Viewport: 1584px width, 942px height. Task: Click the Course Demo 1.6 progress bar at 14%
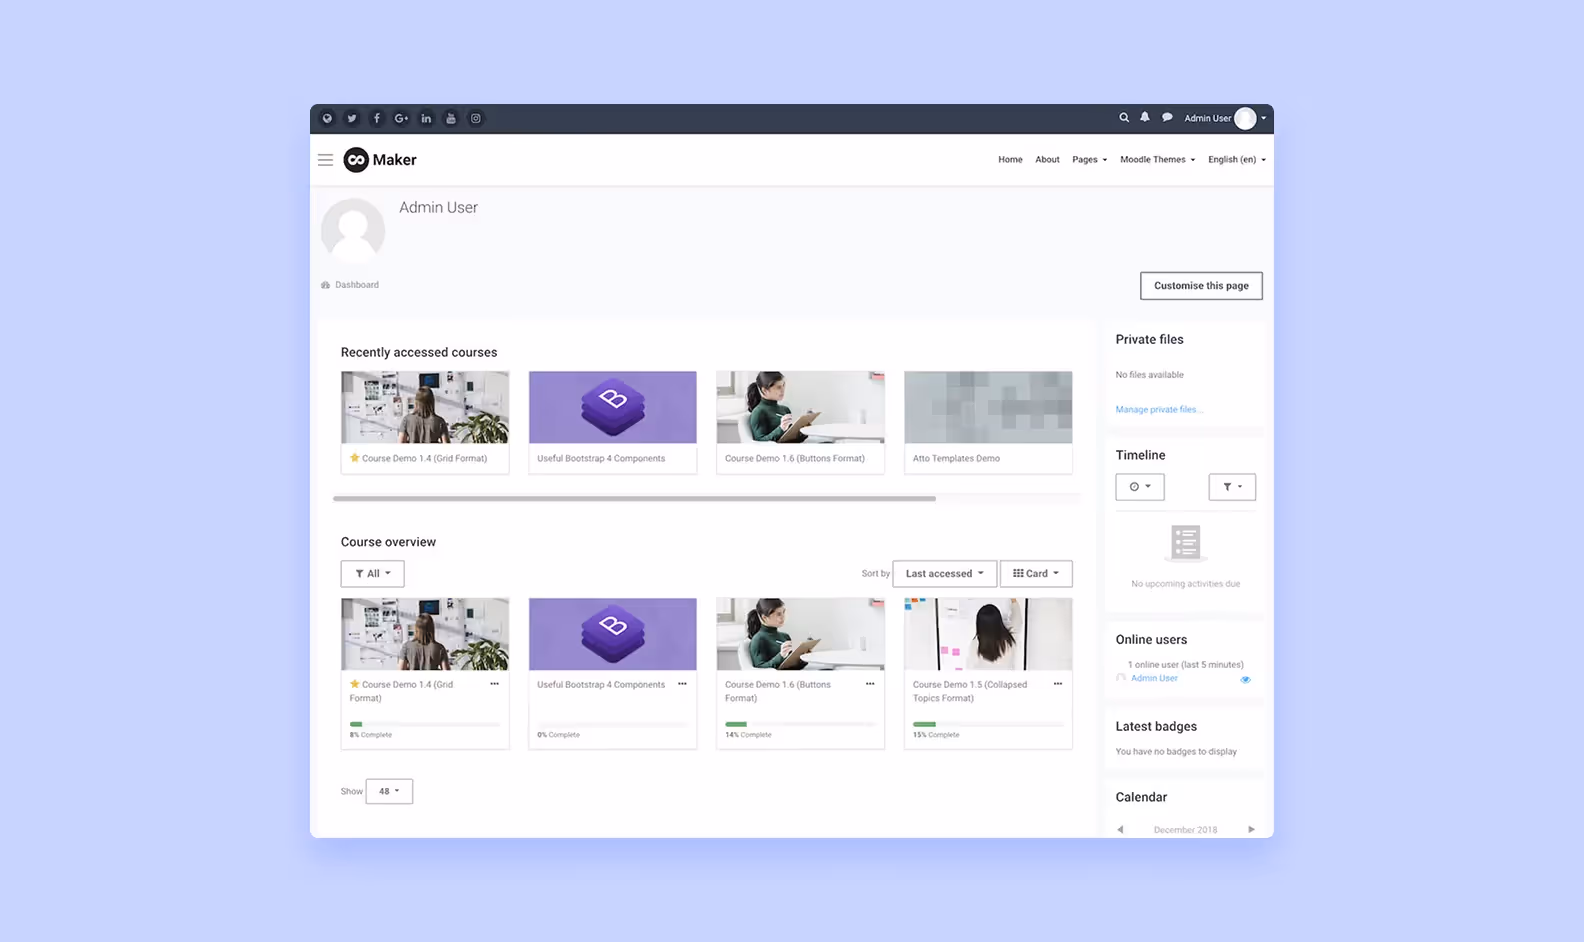[800, 724]
